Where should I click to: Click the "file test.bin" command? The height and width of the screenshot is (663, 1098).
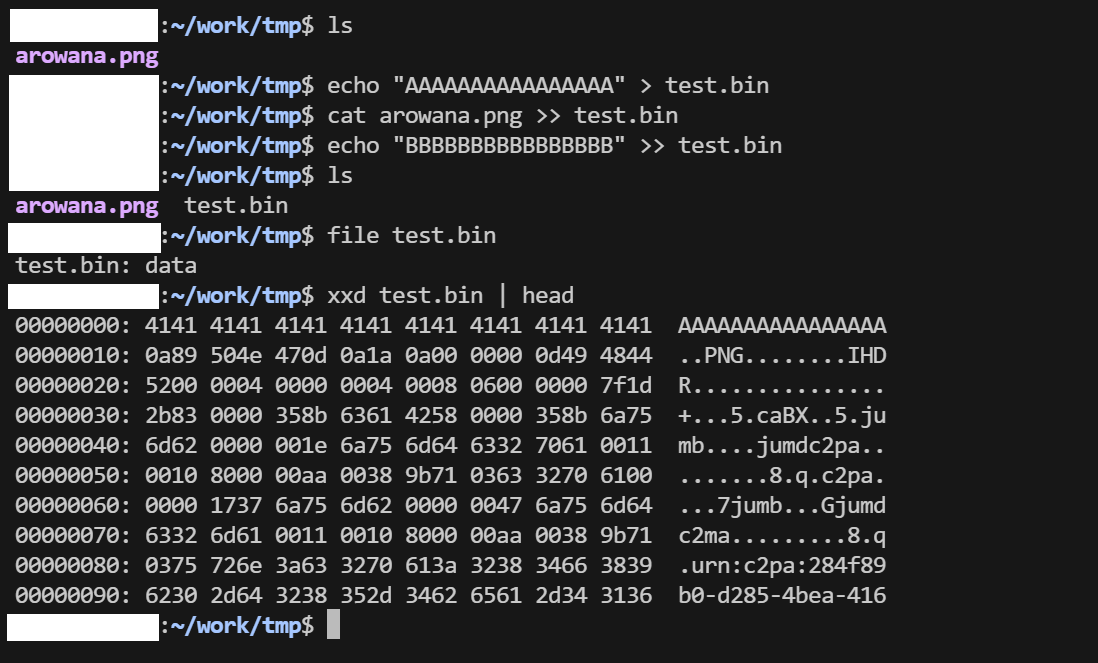tap(411, 236)
